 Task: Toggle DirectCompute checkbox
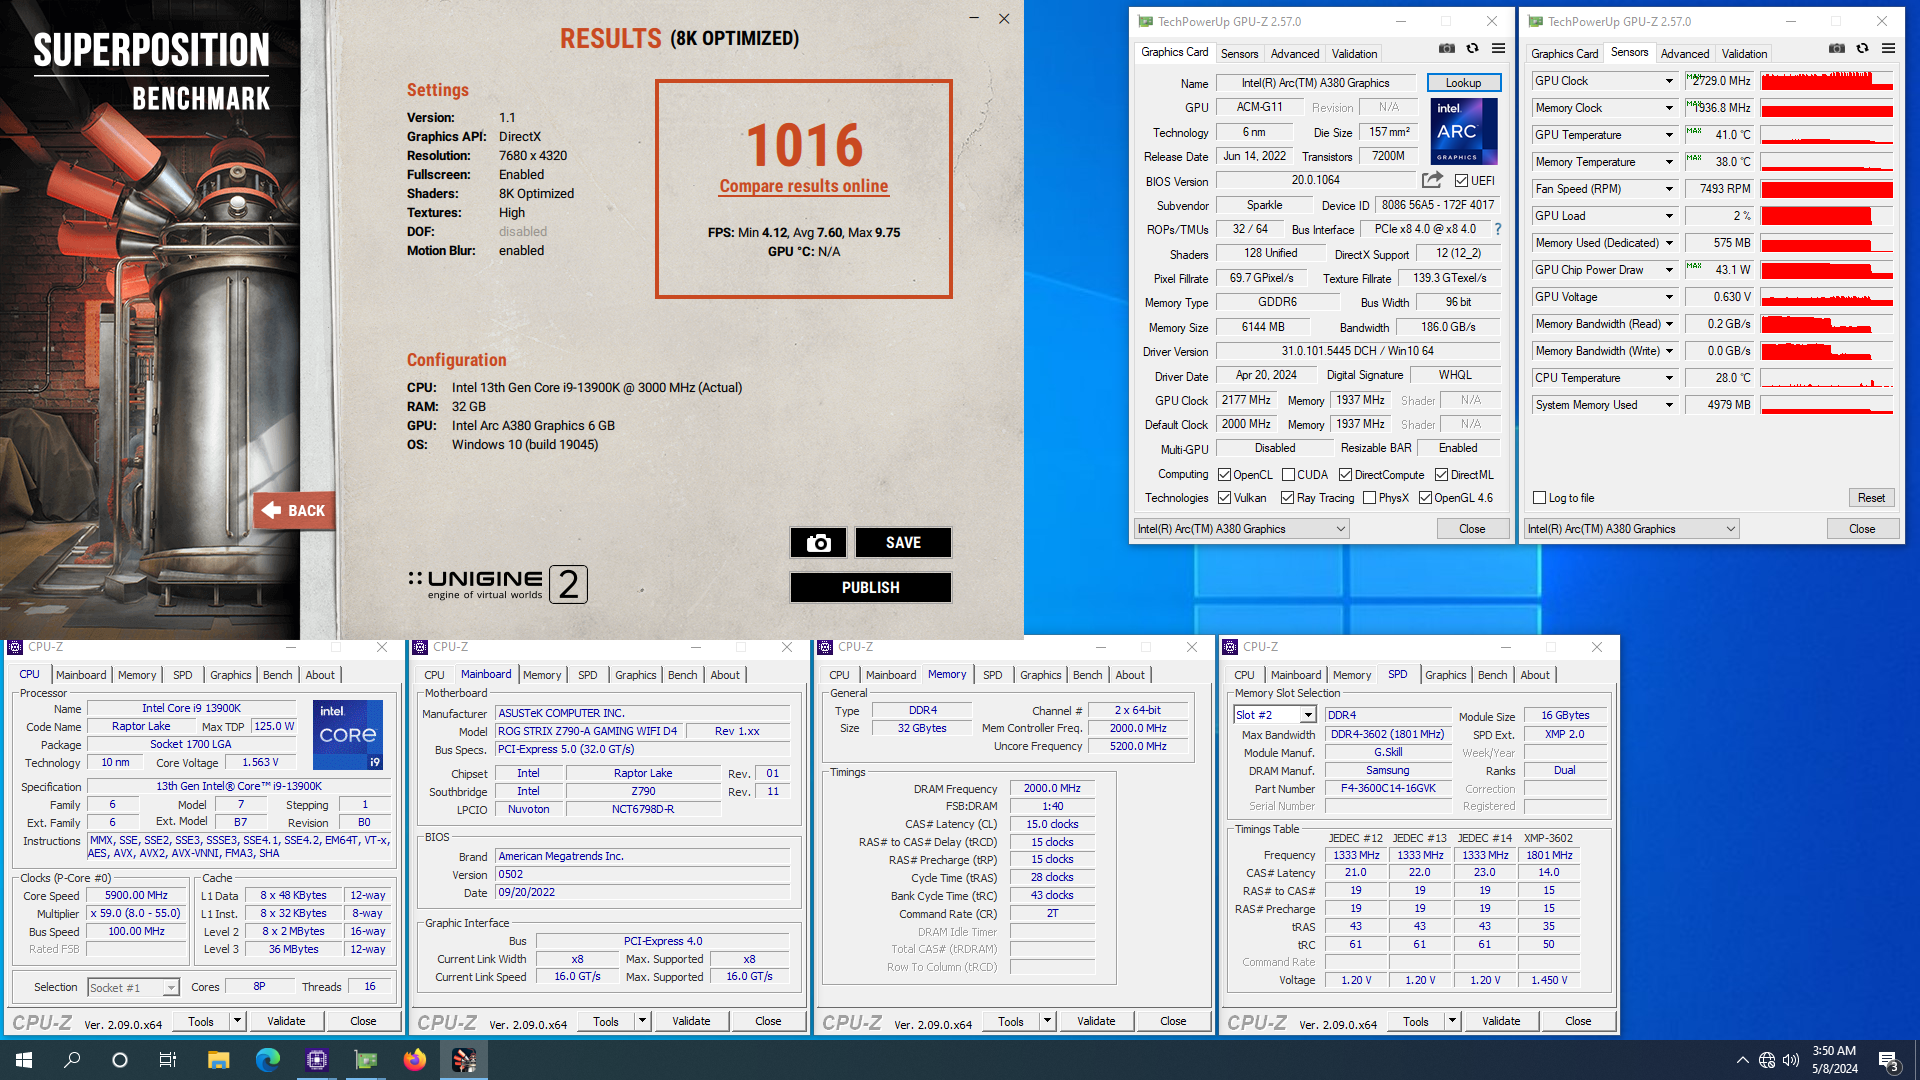pyautogui.click(x=1345, y=475)
